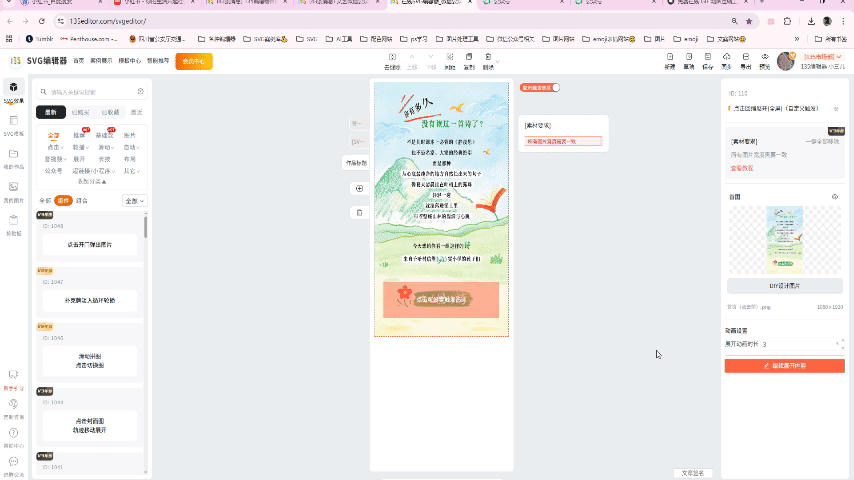The width and height of the screenshot is (854, 480).
Task: Click the filter icon inside the search box
Action: pos(141,92)
